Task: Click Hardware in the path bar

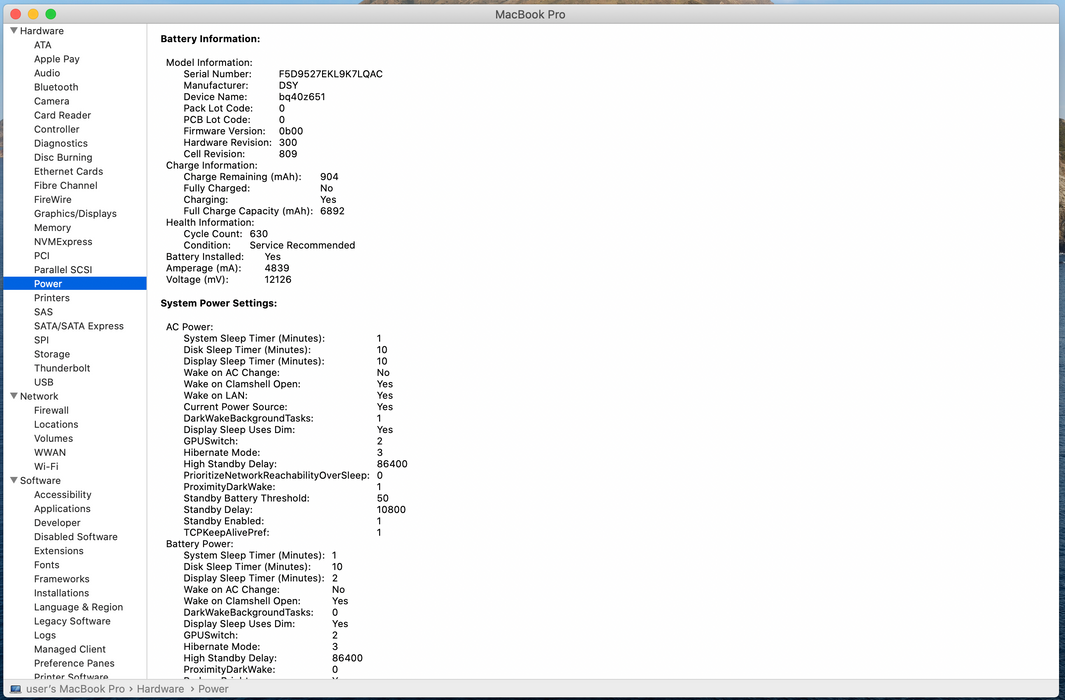Action: (160, 688)
